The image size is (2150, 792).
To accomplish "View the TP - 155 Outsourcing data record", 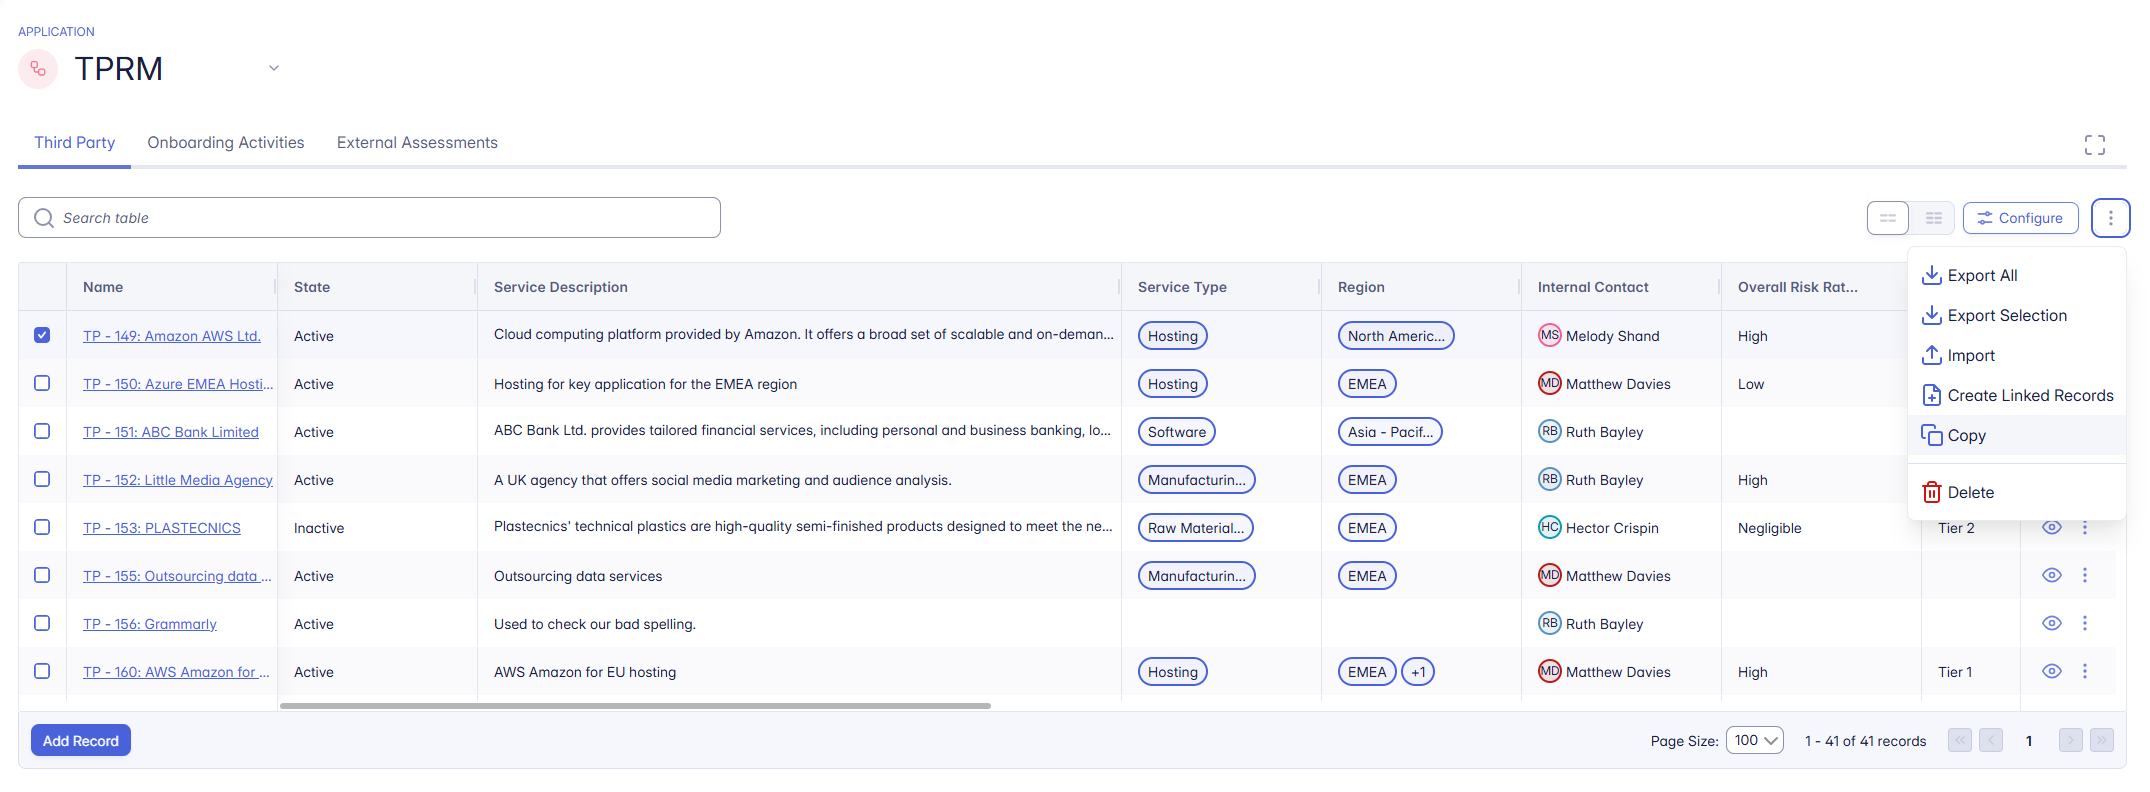I will [x=2051, y=575].
